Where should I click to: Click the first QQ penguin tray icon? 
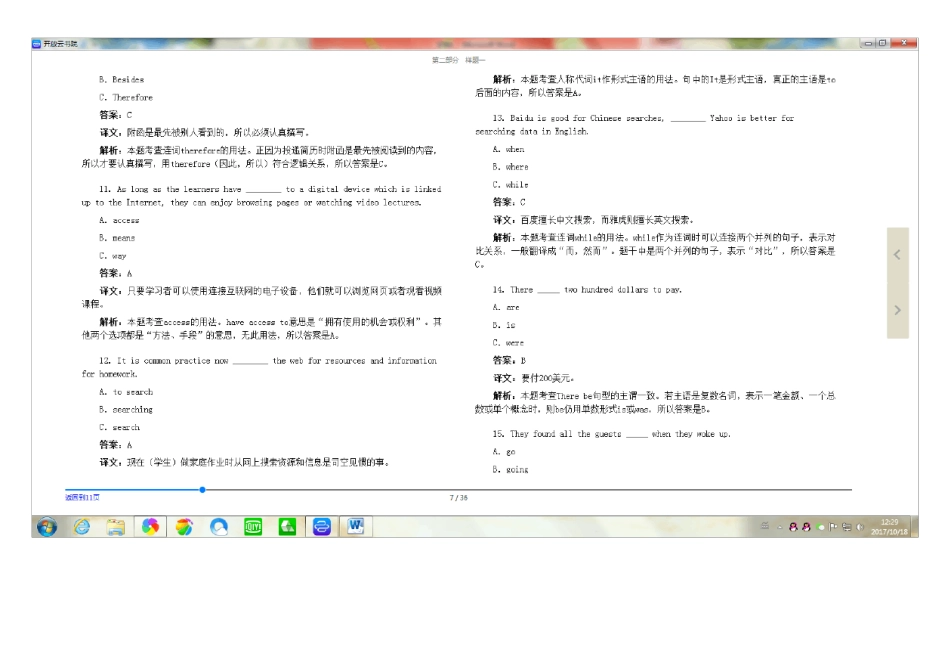tap(793, 527)
